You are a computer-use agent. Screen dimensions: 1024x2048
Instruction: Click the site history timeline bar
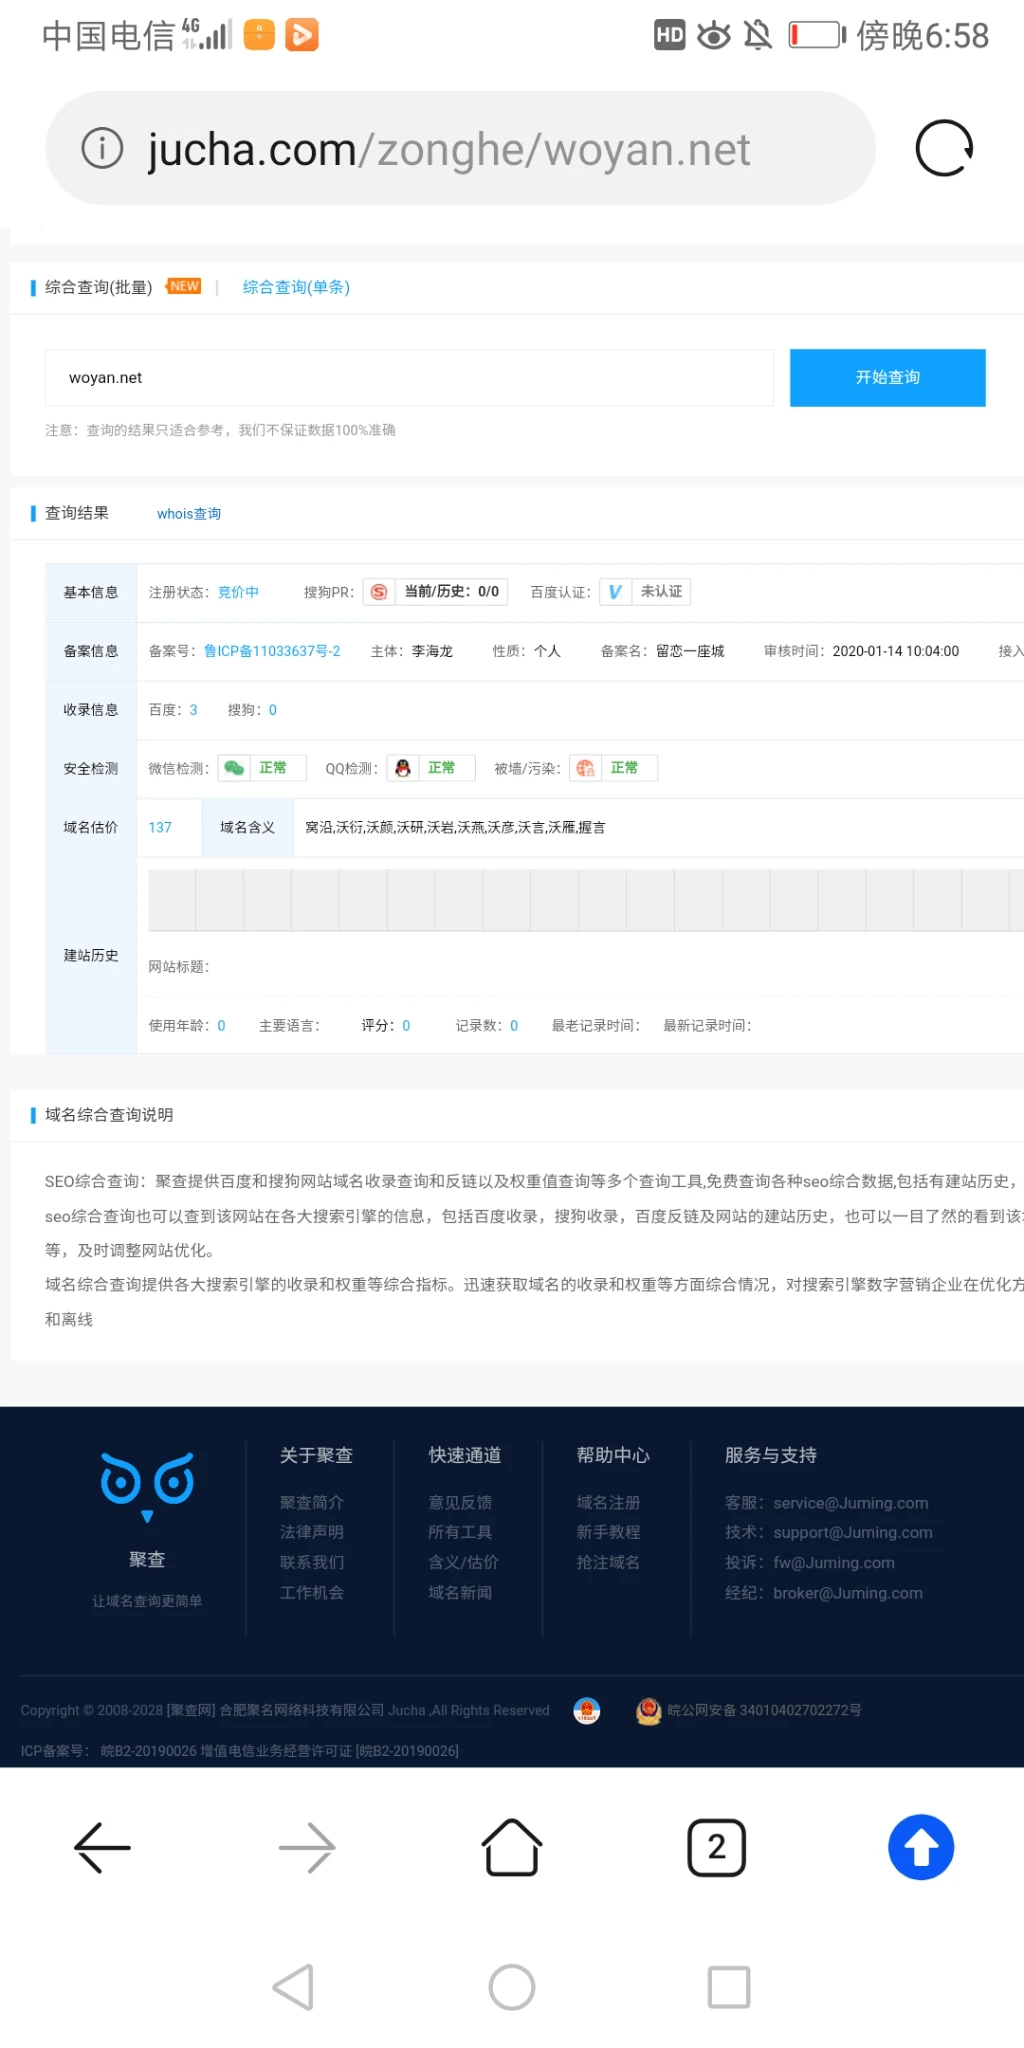[585, 900]
